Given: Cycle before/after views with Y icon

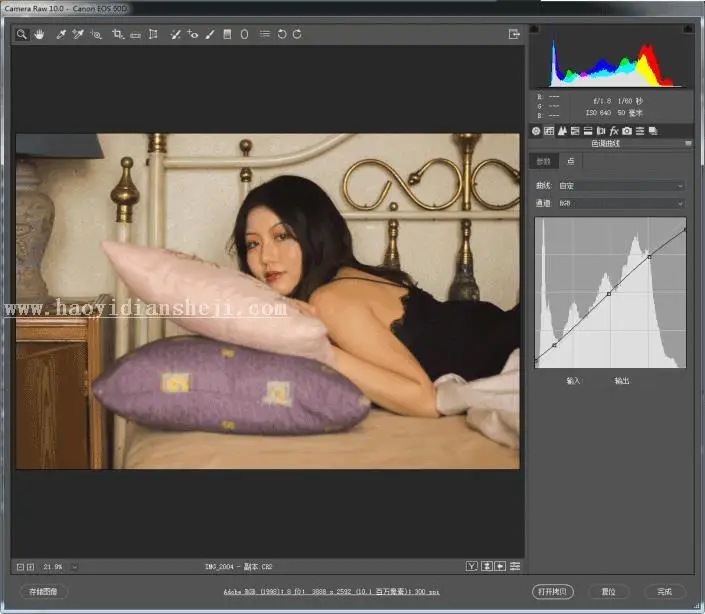Looking at the screenshot, I should [472, 566].
